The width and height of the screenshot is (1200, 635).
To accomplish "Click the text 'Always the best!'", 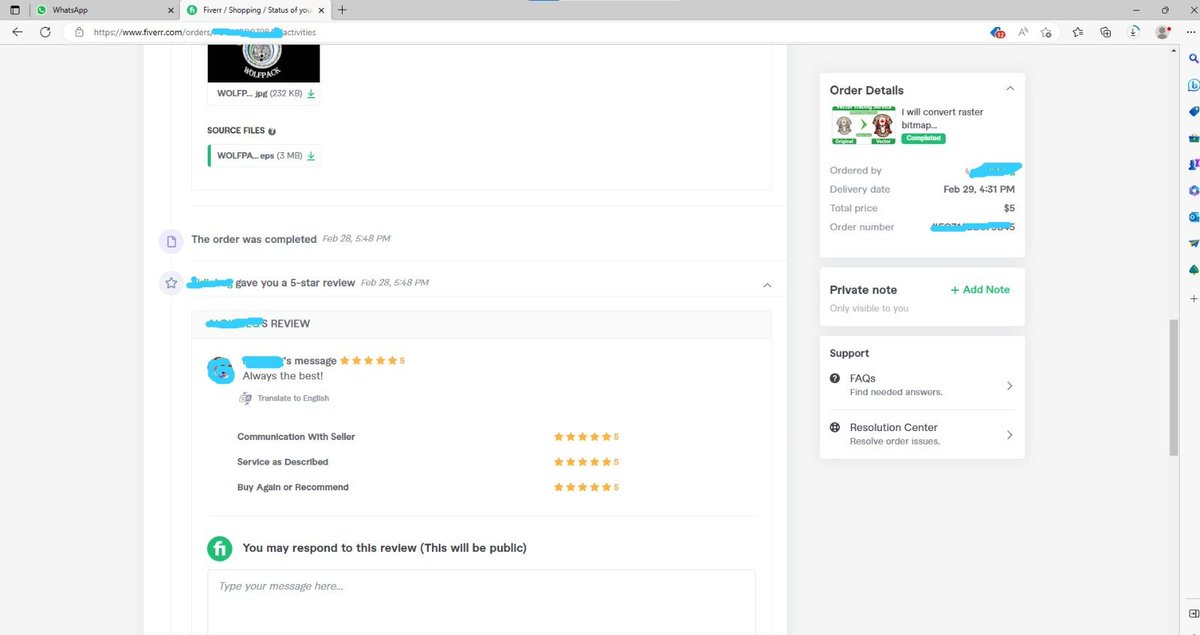I will pos(283,376).
